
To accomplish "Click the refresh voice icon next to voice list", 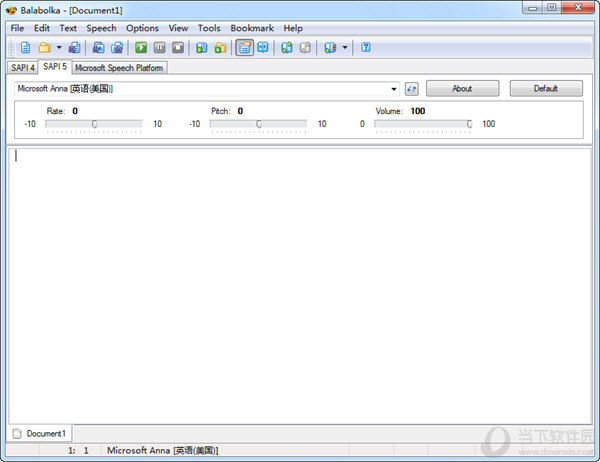I will (412, 89).
